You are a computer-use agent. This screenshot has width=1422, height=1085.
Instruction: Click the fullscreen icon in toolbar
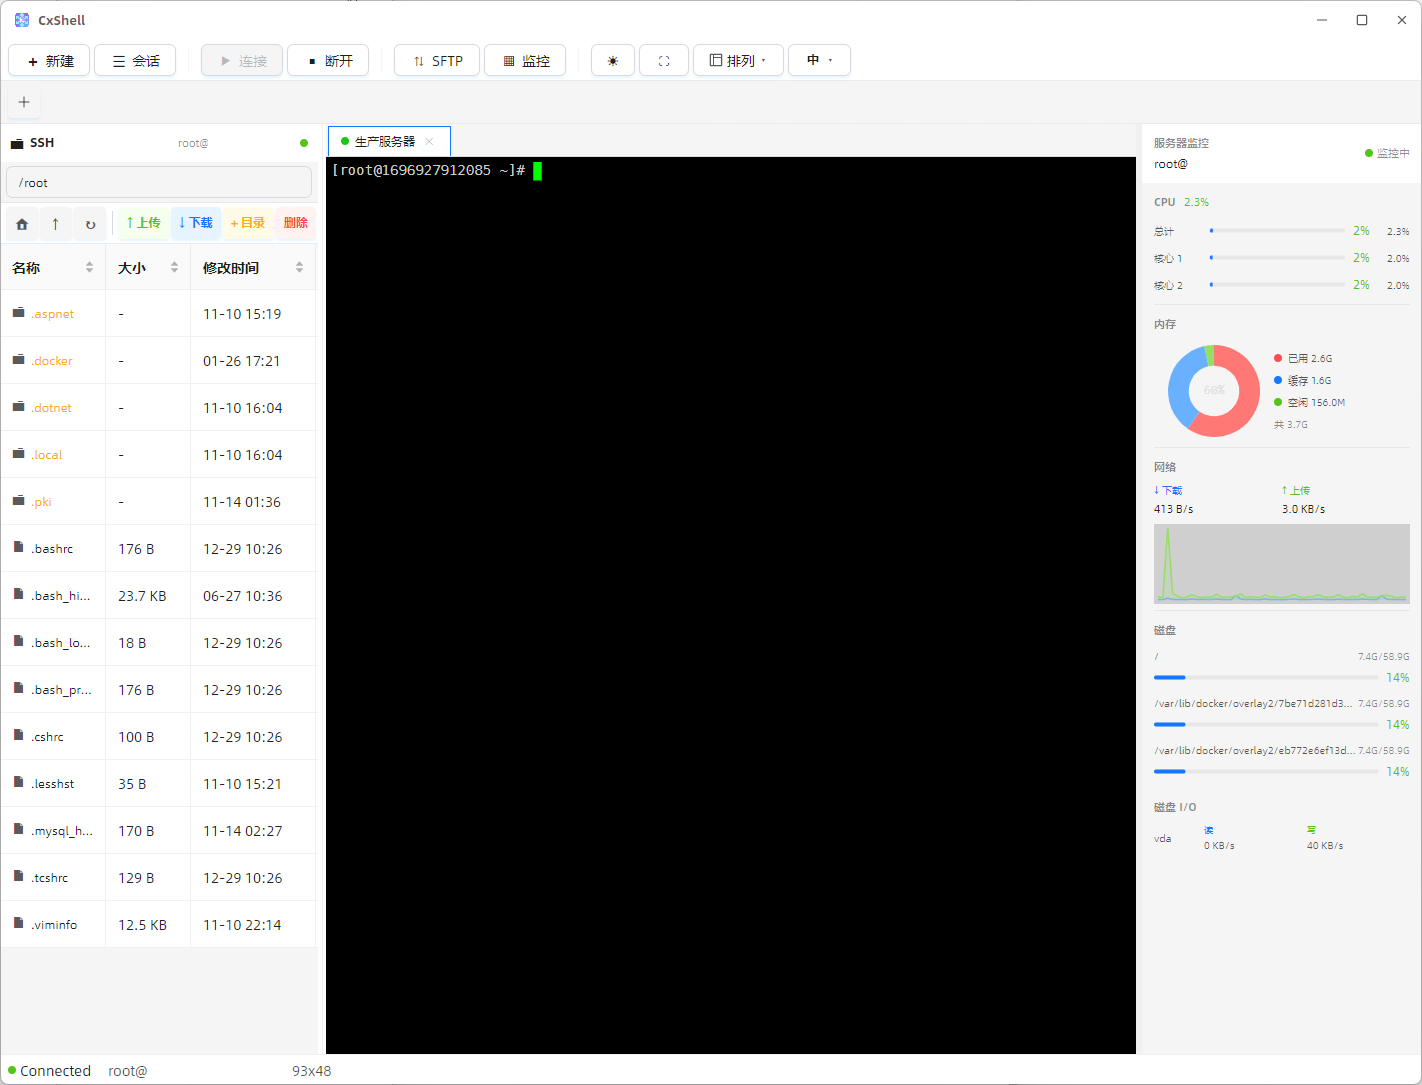coord(664,61)
